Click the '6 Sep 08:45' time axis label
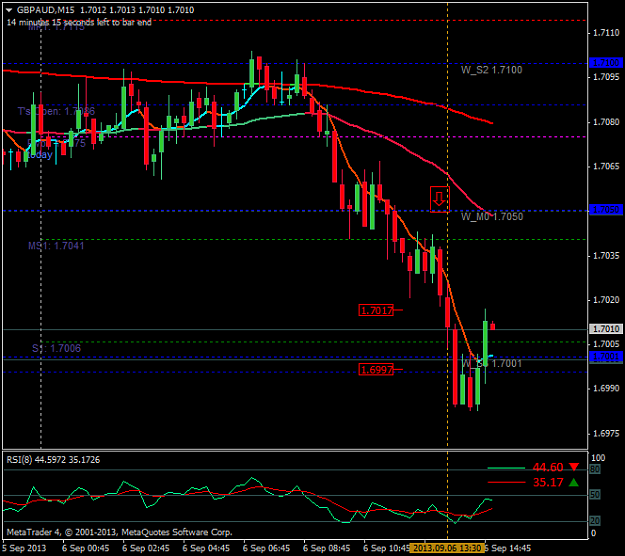Image resolution: width=625 pixels, height=556 pixels. click(327, 548)
